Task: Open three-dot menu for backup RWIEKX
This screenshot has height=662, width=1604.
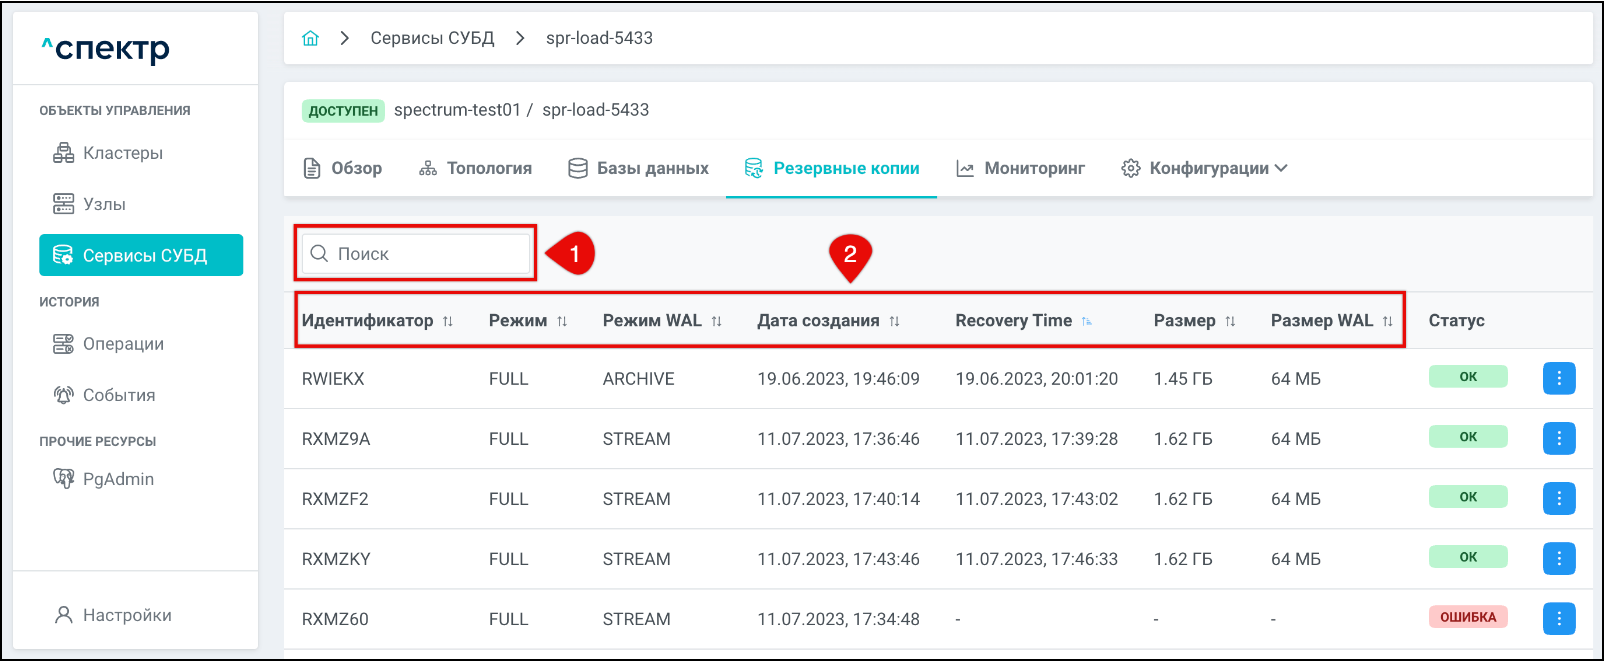Action: tap(1558, 378)
